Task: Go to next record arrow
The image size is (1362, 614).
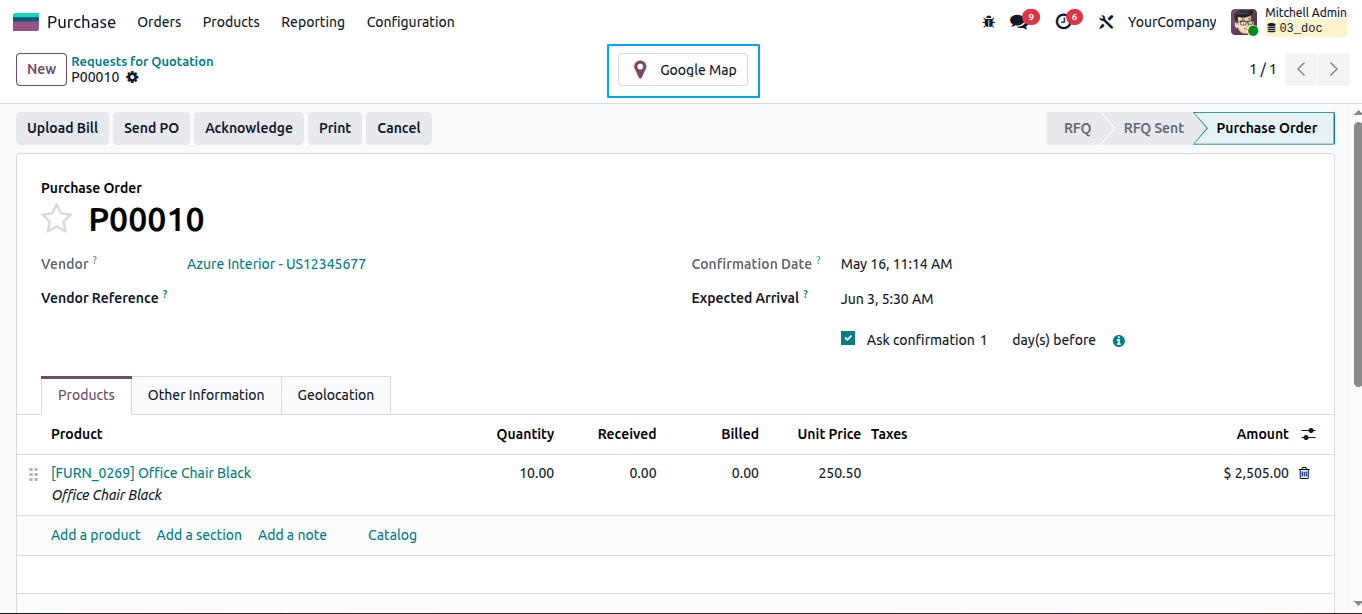Action: click(1333, 69)
